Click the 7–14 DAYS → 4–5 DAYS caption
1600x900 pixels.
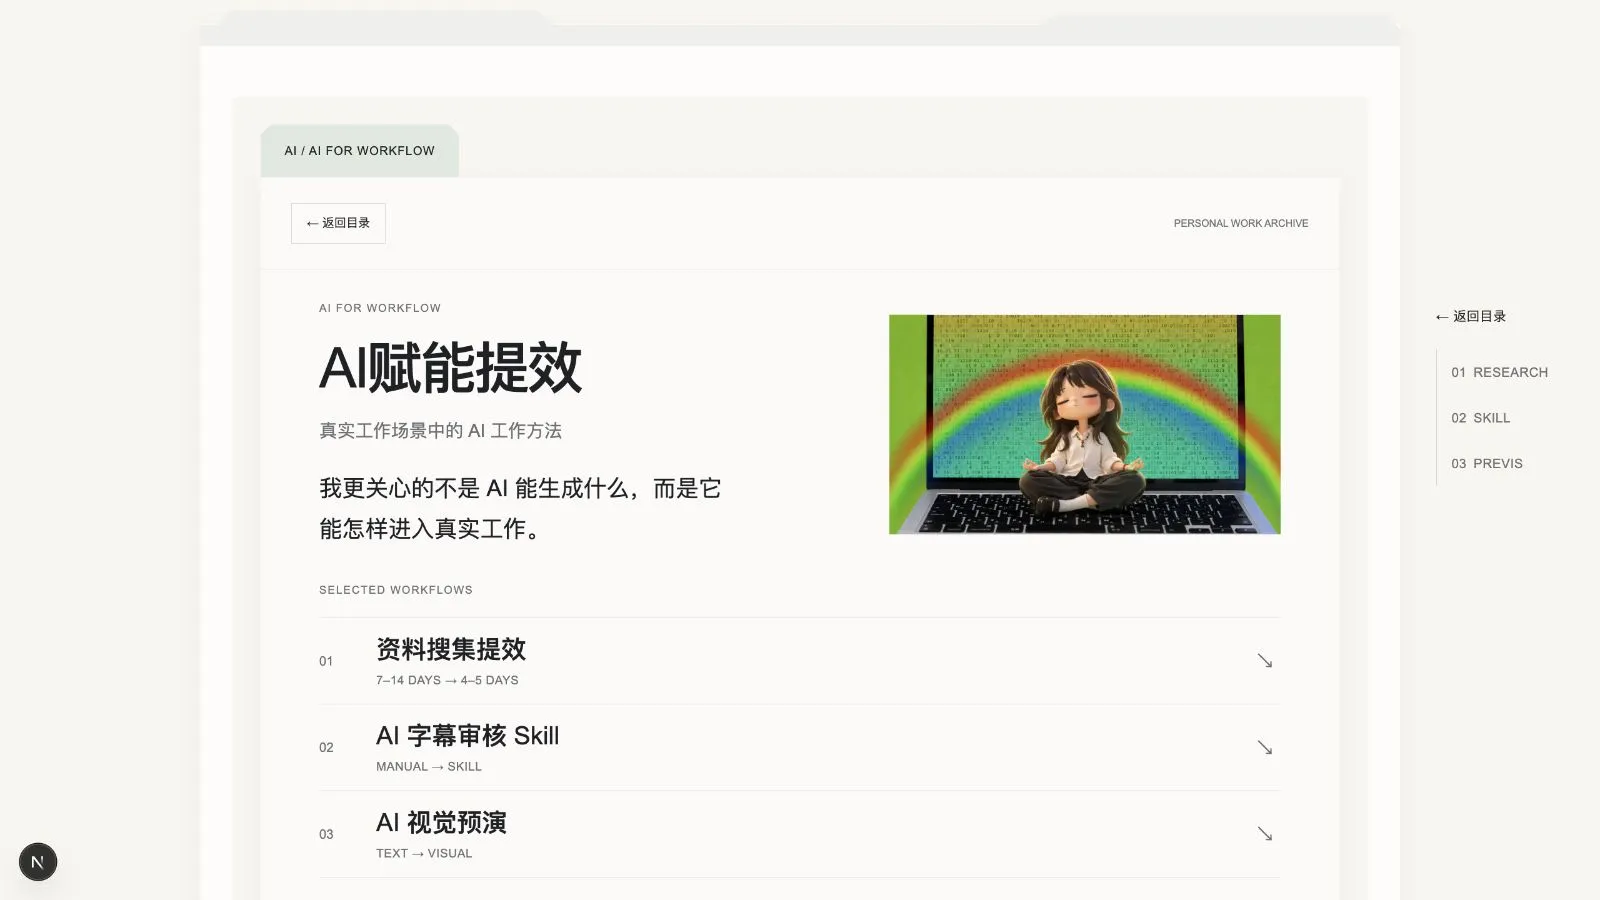pos(447,680)
